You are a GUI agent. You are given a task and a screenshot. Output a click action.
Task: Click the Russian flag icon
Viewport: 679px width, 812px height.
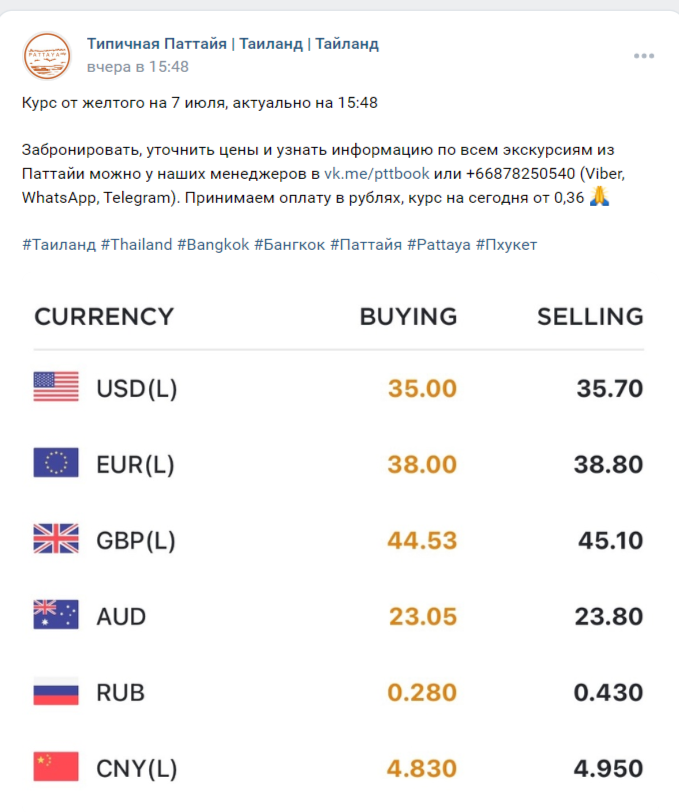click(x=56, y=691)
